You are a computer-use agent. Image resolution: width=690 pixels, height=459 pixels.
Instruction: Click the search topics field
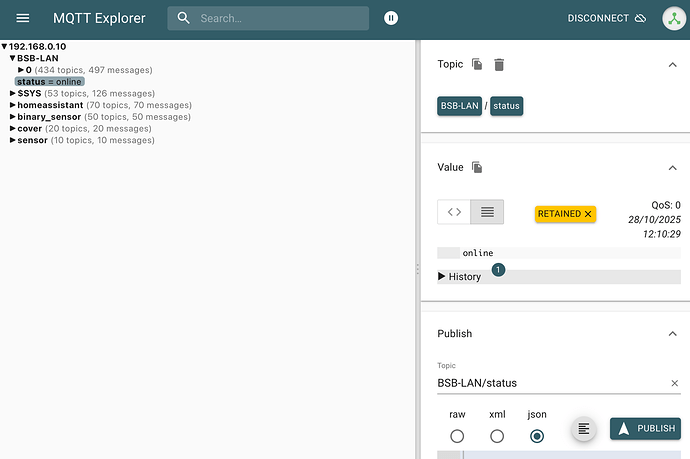click(280, 18)
